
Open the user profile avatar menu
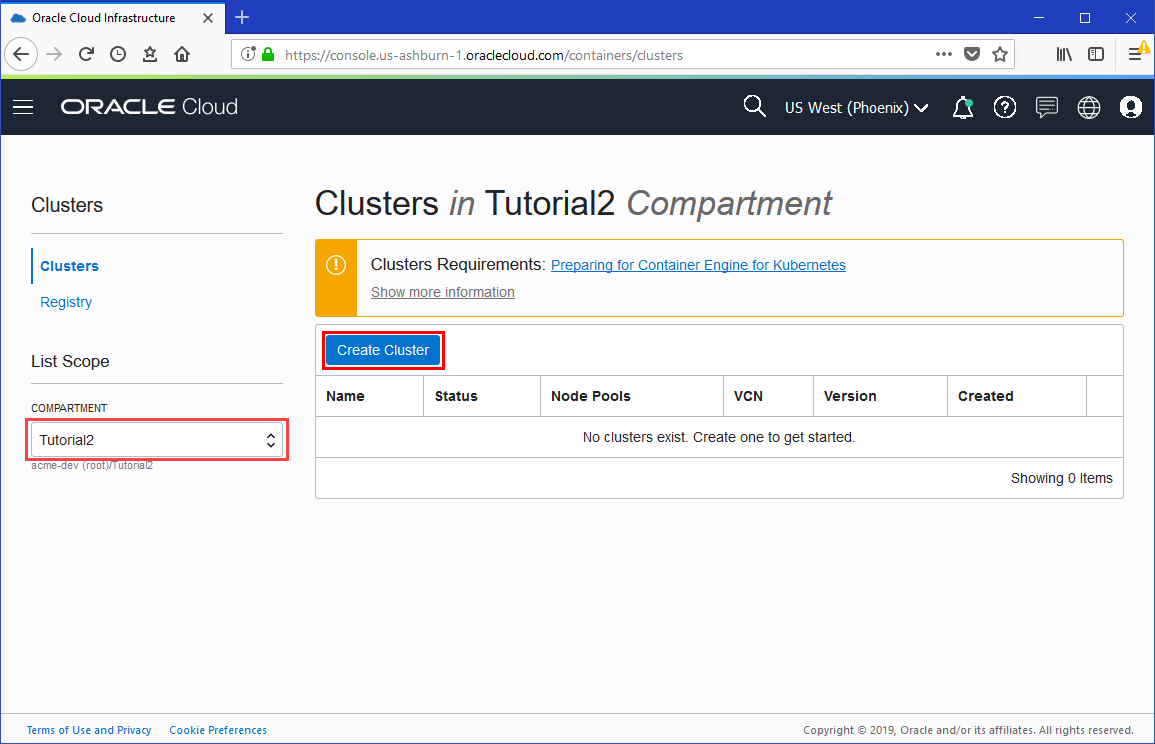coord(1131,108)
